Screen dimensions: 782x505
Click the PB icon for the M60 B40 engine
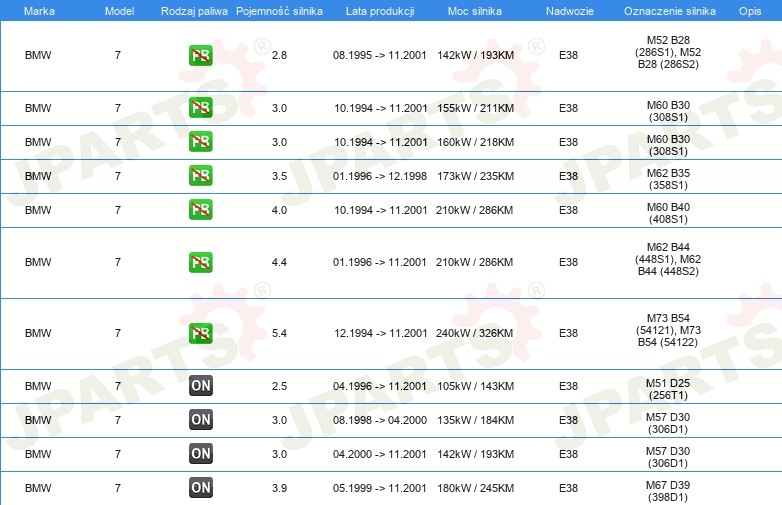tap(200, 210)
